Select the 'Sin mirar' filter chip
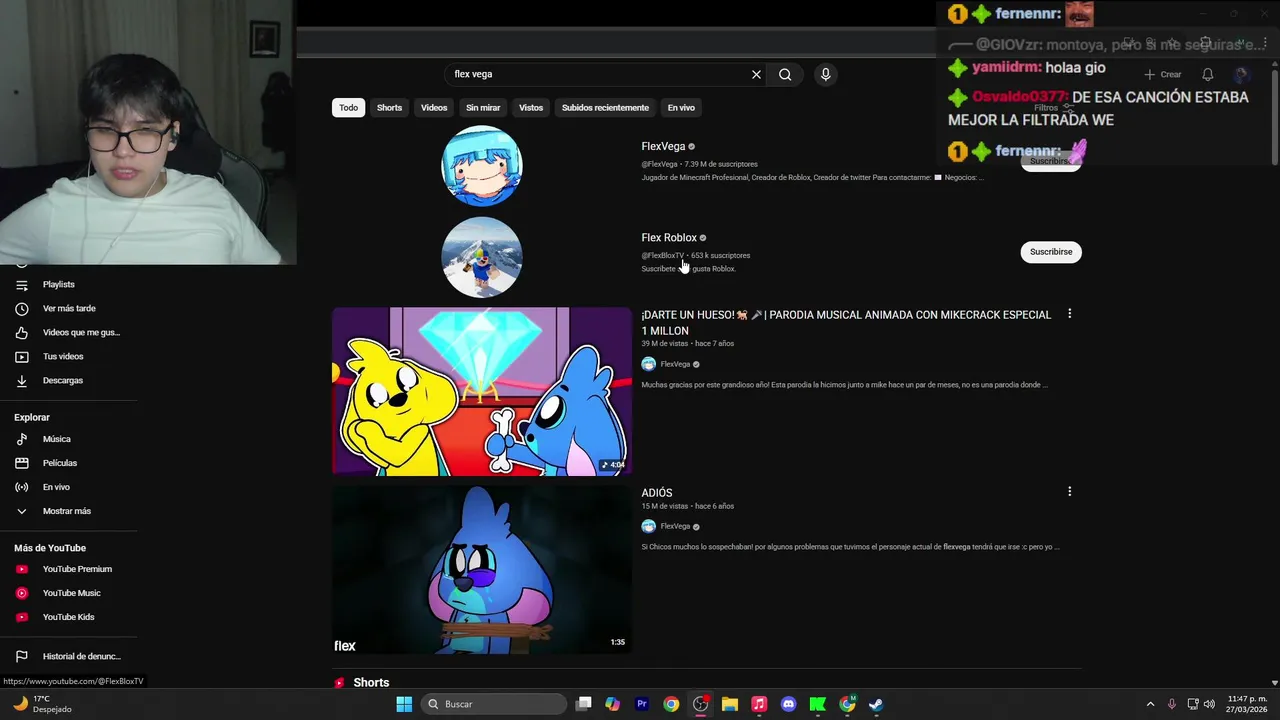 coord(483,108)
